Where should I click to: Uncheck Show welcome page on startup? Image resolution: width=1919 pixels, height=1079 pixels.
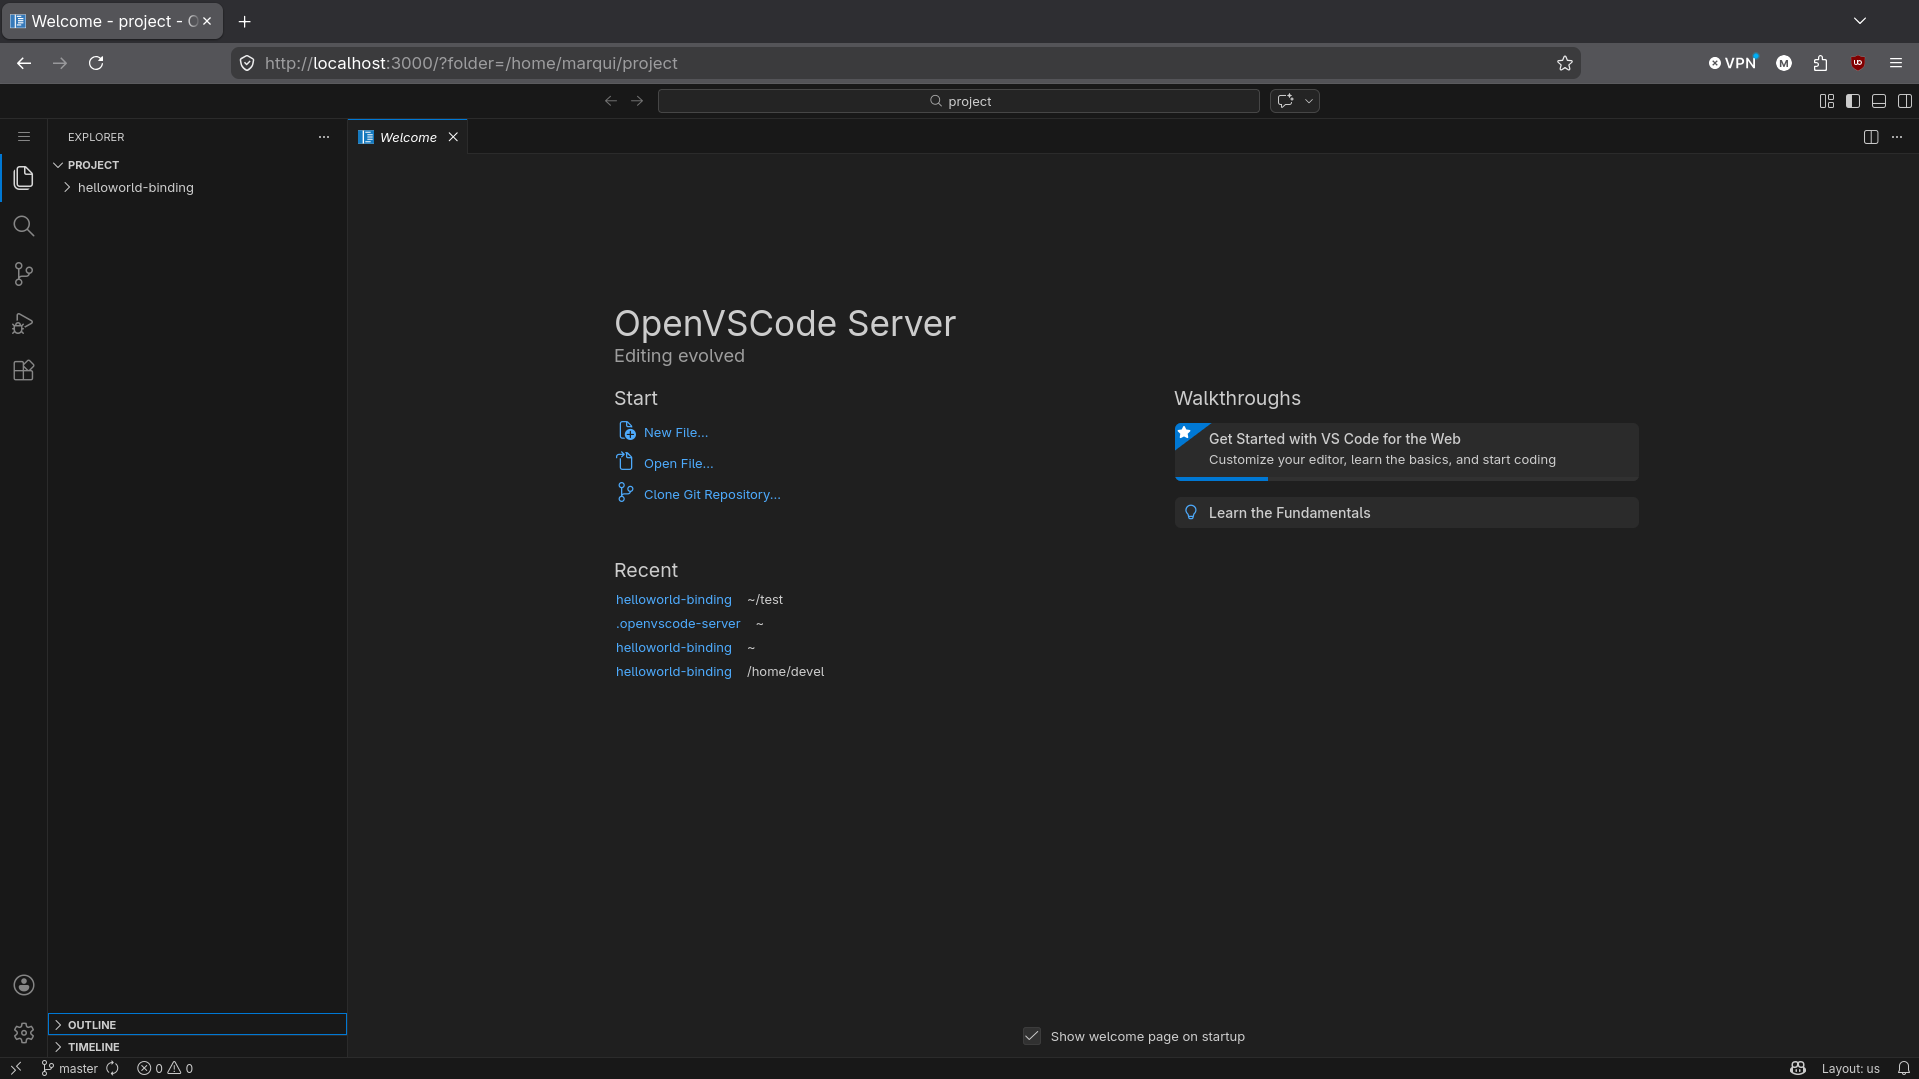[1032, 1036]
